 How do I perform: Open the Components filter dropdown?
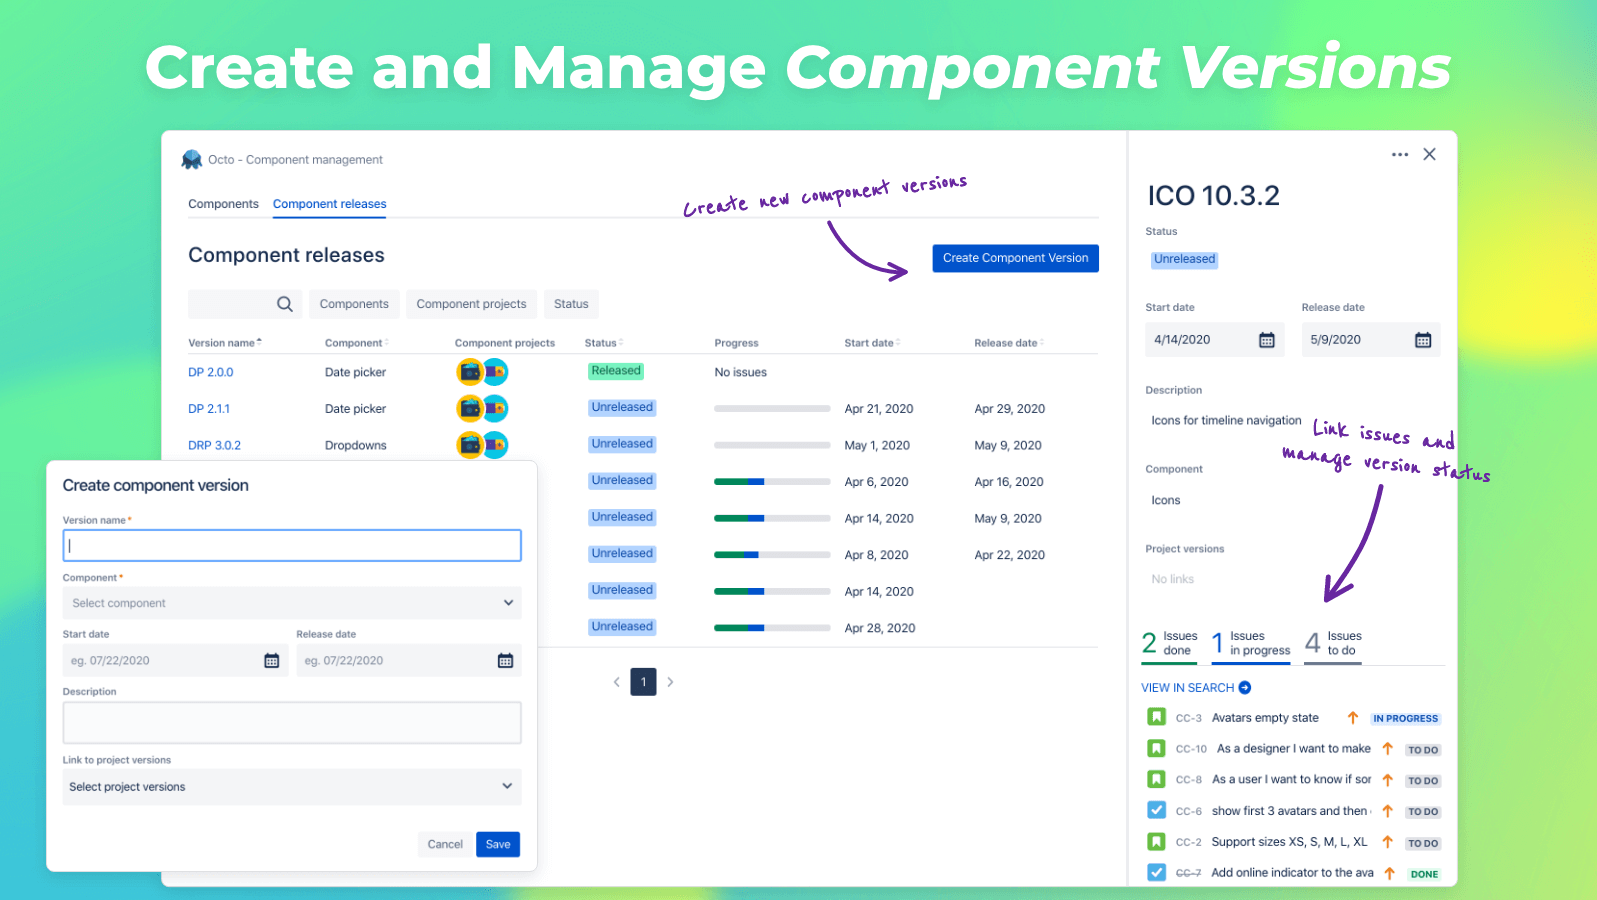tap(354, 304)
